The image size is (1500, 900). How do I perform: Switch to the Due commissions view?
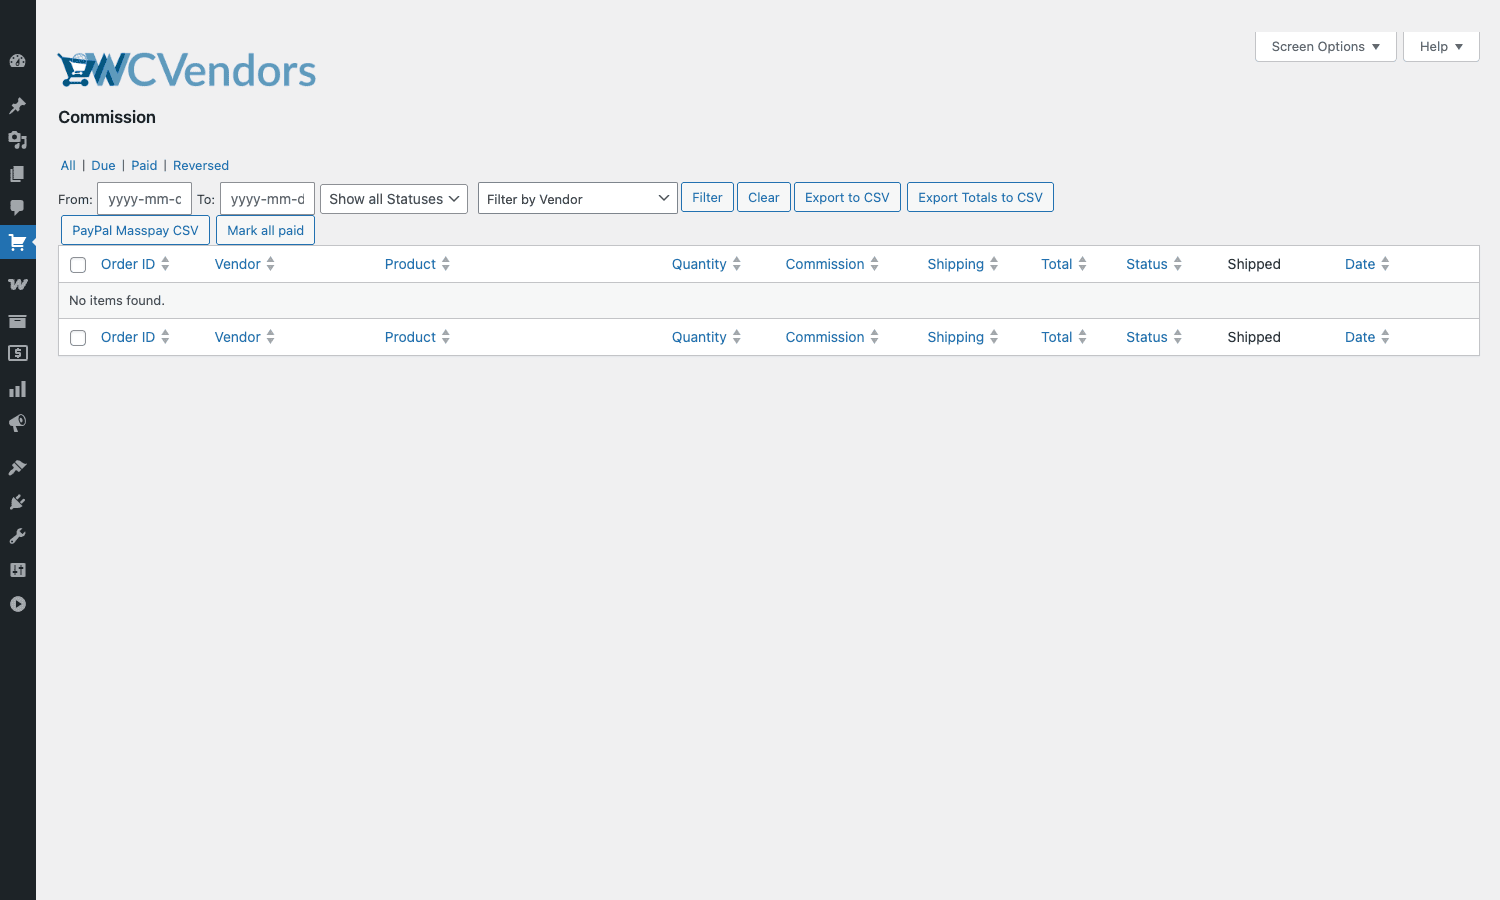click(x=103, y=166)
